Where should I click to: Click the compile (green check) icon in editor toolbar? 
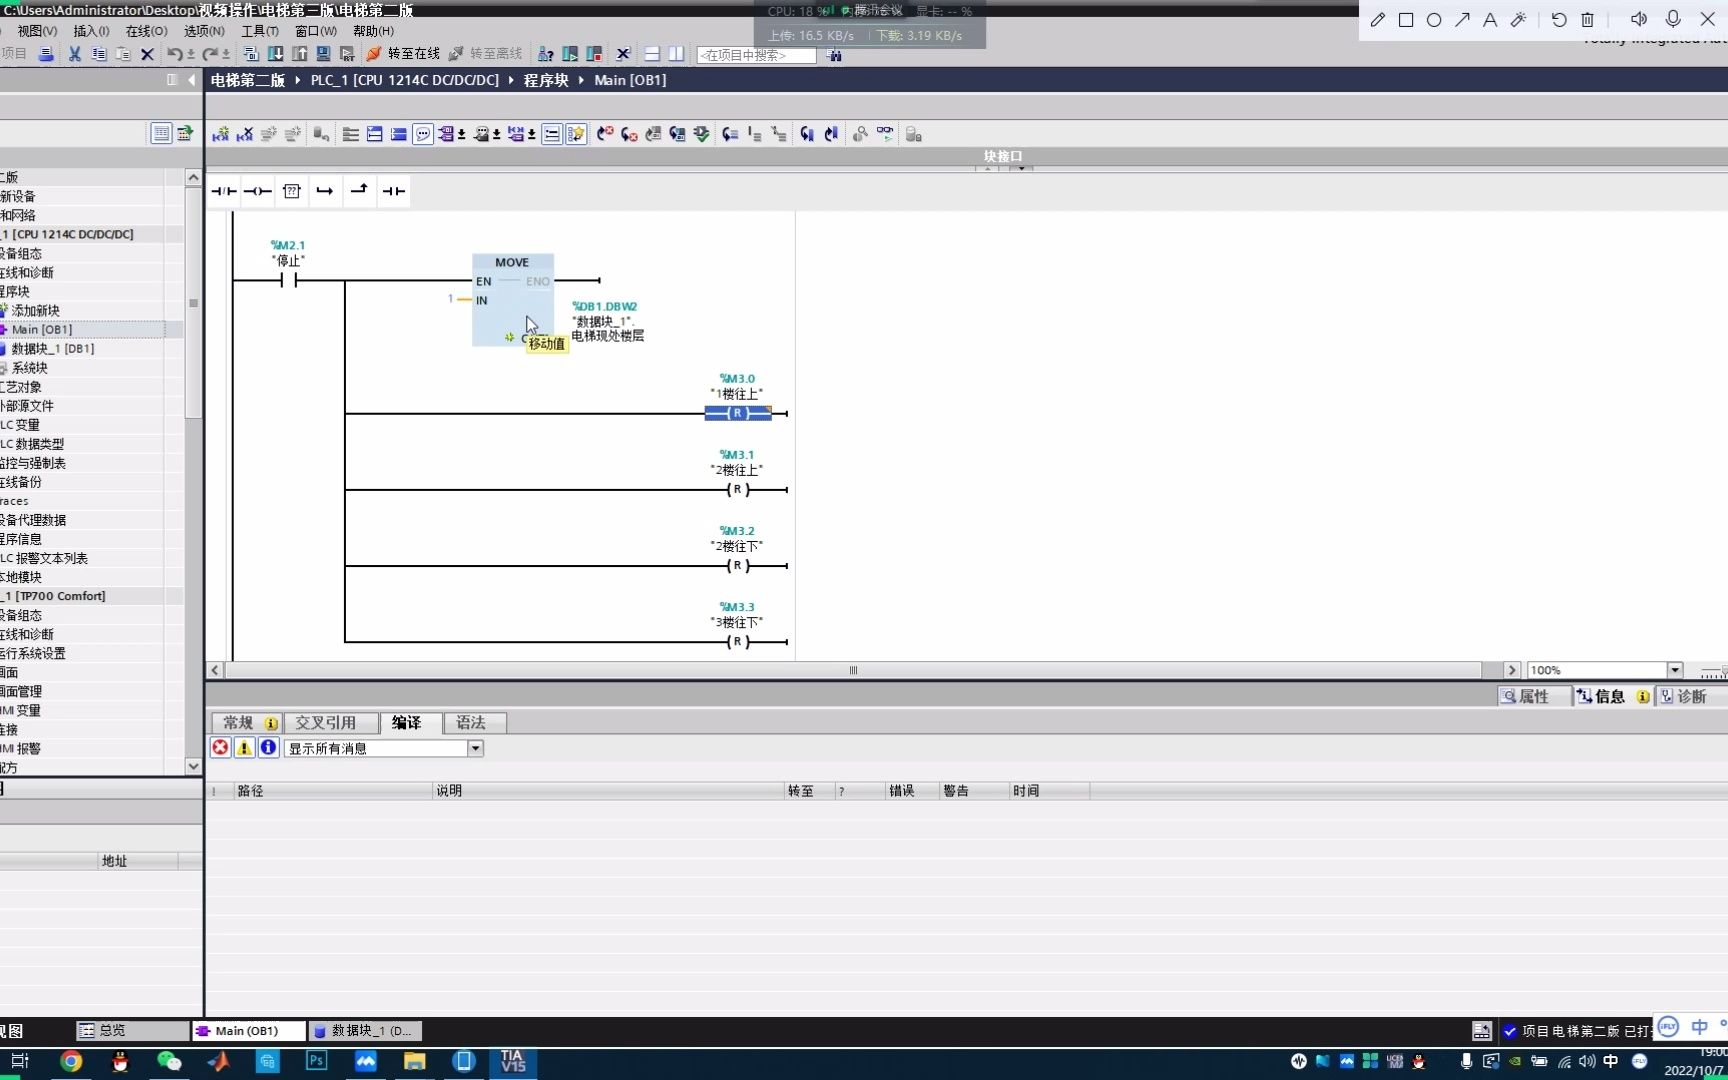point(701,134)
